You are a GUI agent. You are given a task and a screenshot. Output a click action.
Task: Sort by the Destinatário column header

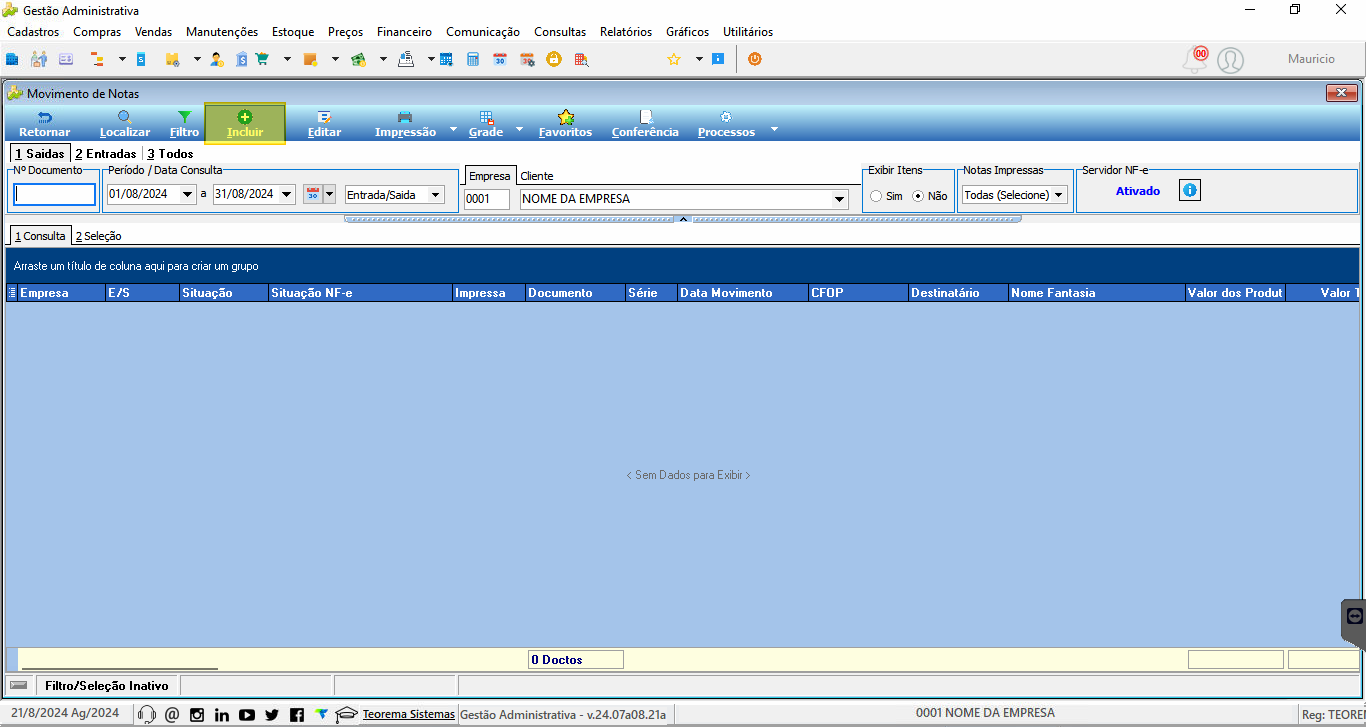point(958,293)
